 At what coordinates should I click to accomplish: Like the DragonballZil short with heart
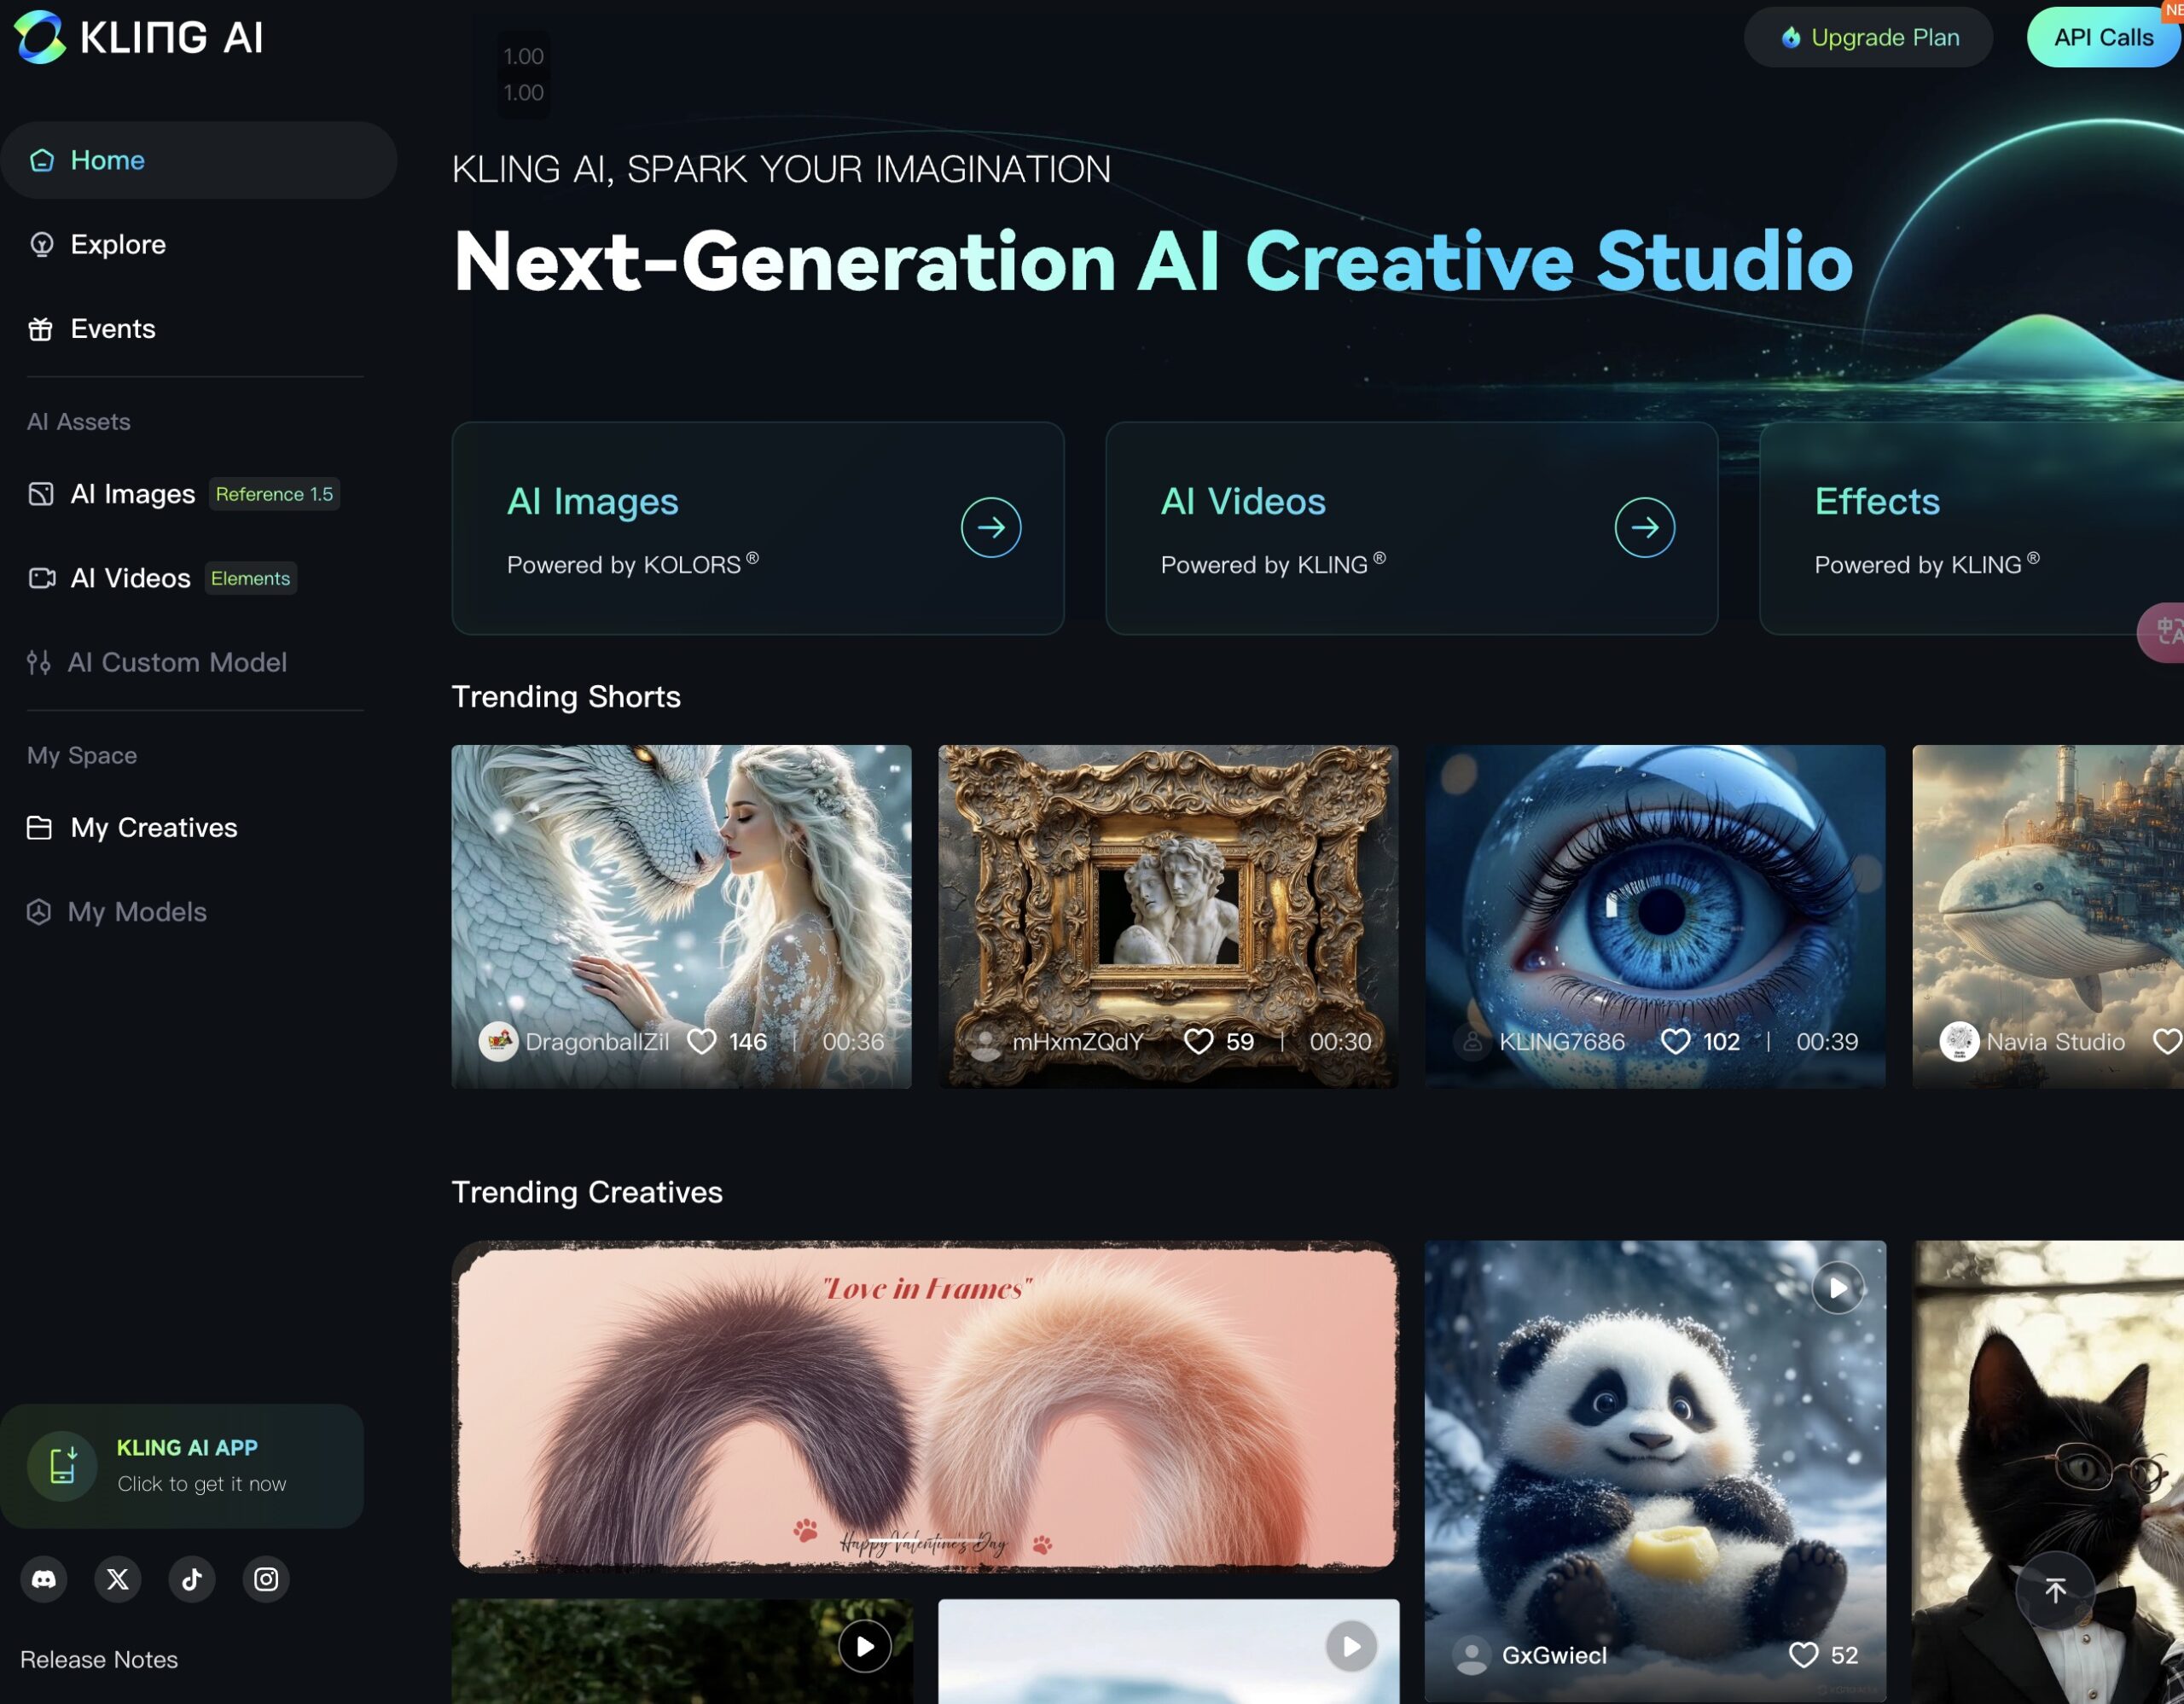point(702,1041)
